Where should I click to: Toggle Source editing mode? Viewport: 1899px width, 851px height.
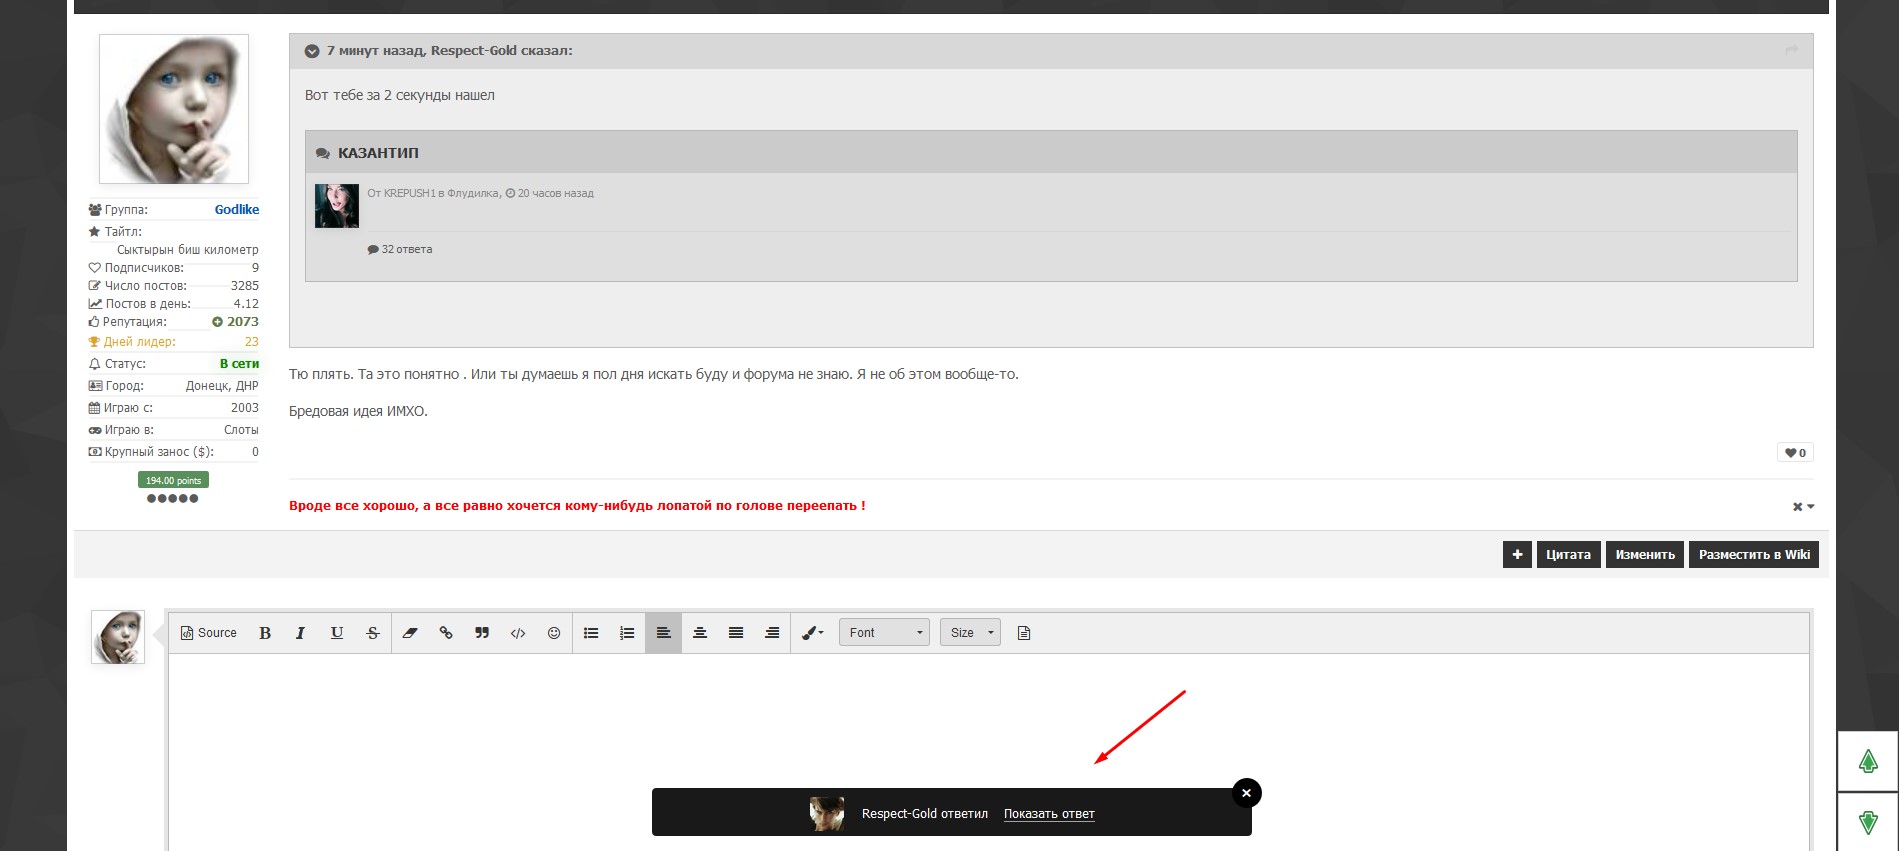(208, 633)
